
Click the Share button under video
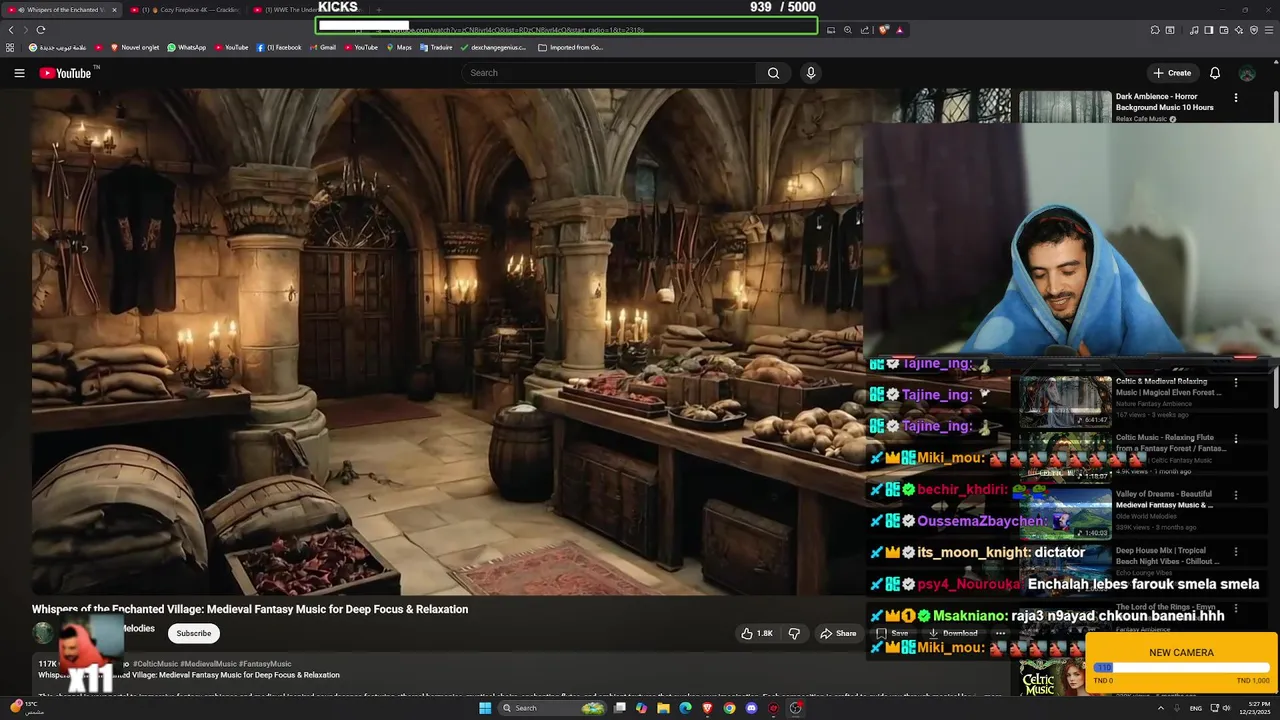click(838, 633)
